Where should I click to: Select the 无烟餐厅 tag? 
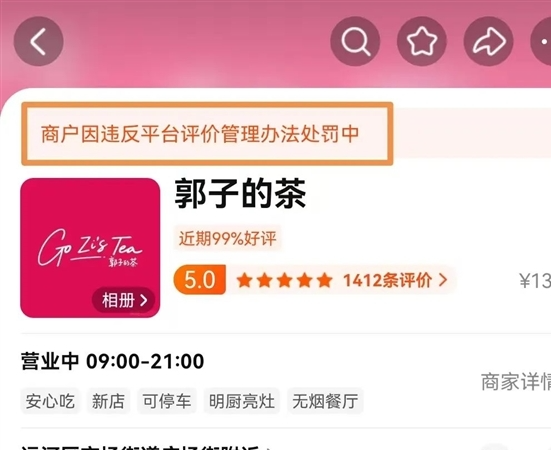[325, 401]
